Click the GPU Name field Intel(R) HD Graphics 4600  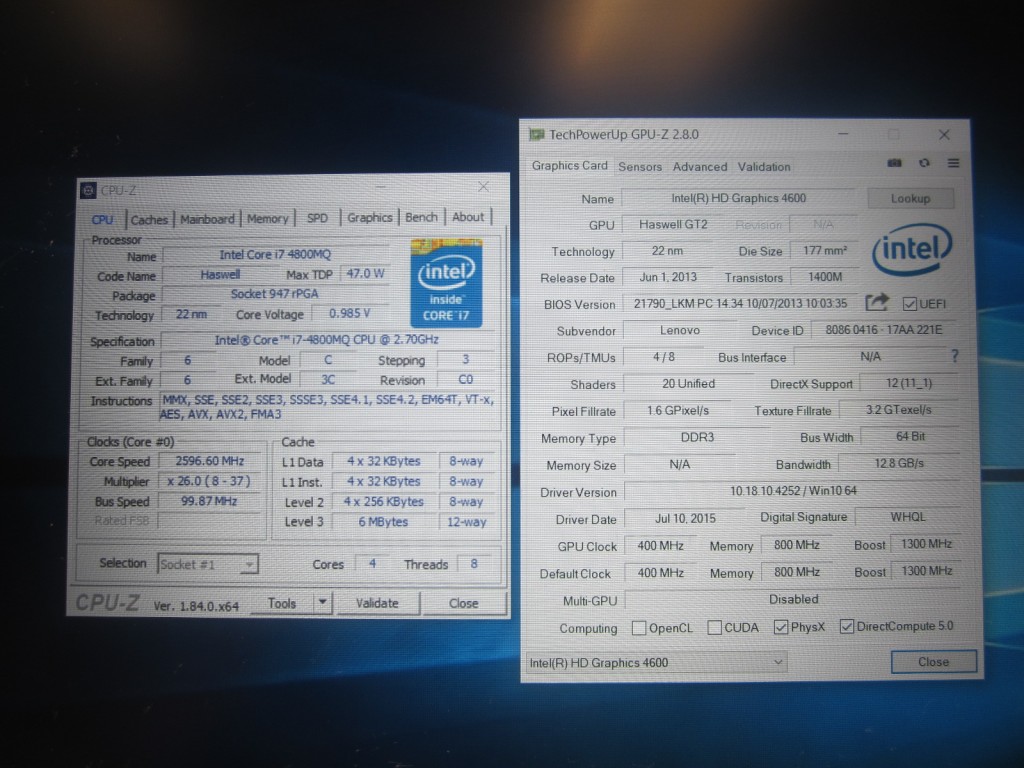click(x=738, y=198)
